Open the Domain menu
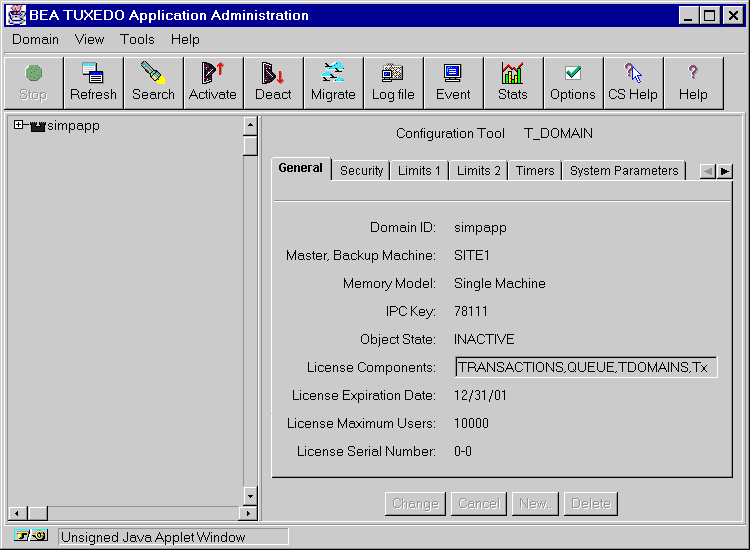 click(35, 39)
